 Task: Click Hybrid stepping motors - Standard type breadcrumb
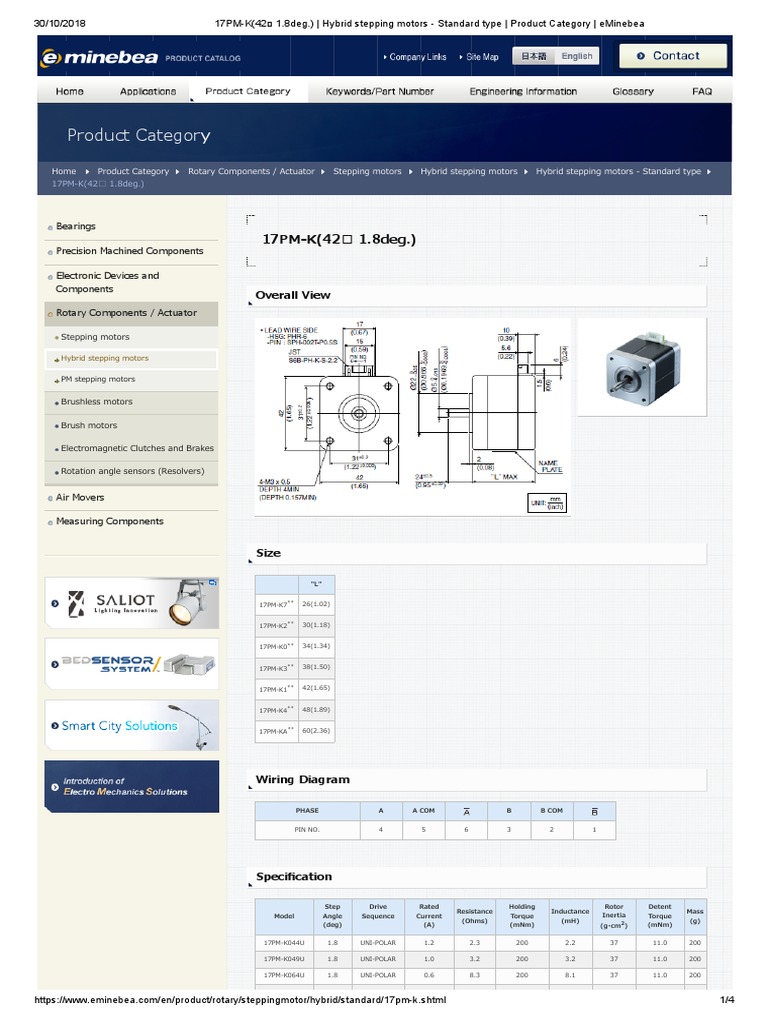[618, 171]
